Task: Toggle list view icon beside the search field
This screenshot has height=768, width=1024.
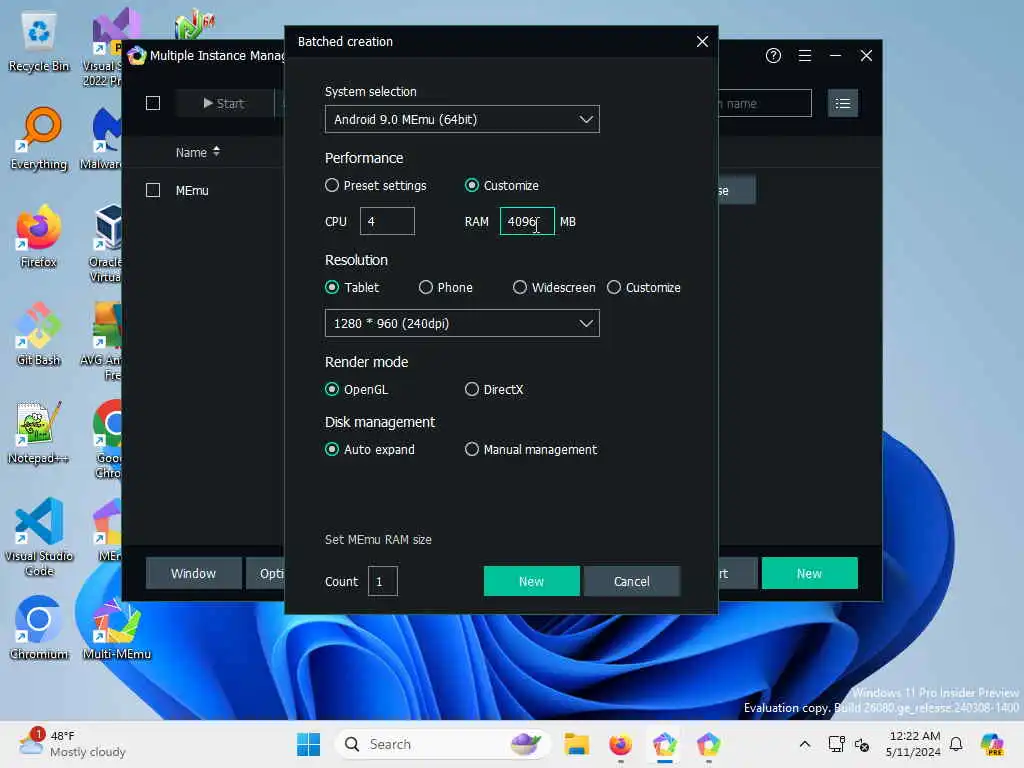Action: click(x=842, y=103)
